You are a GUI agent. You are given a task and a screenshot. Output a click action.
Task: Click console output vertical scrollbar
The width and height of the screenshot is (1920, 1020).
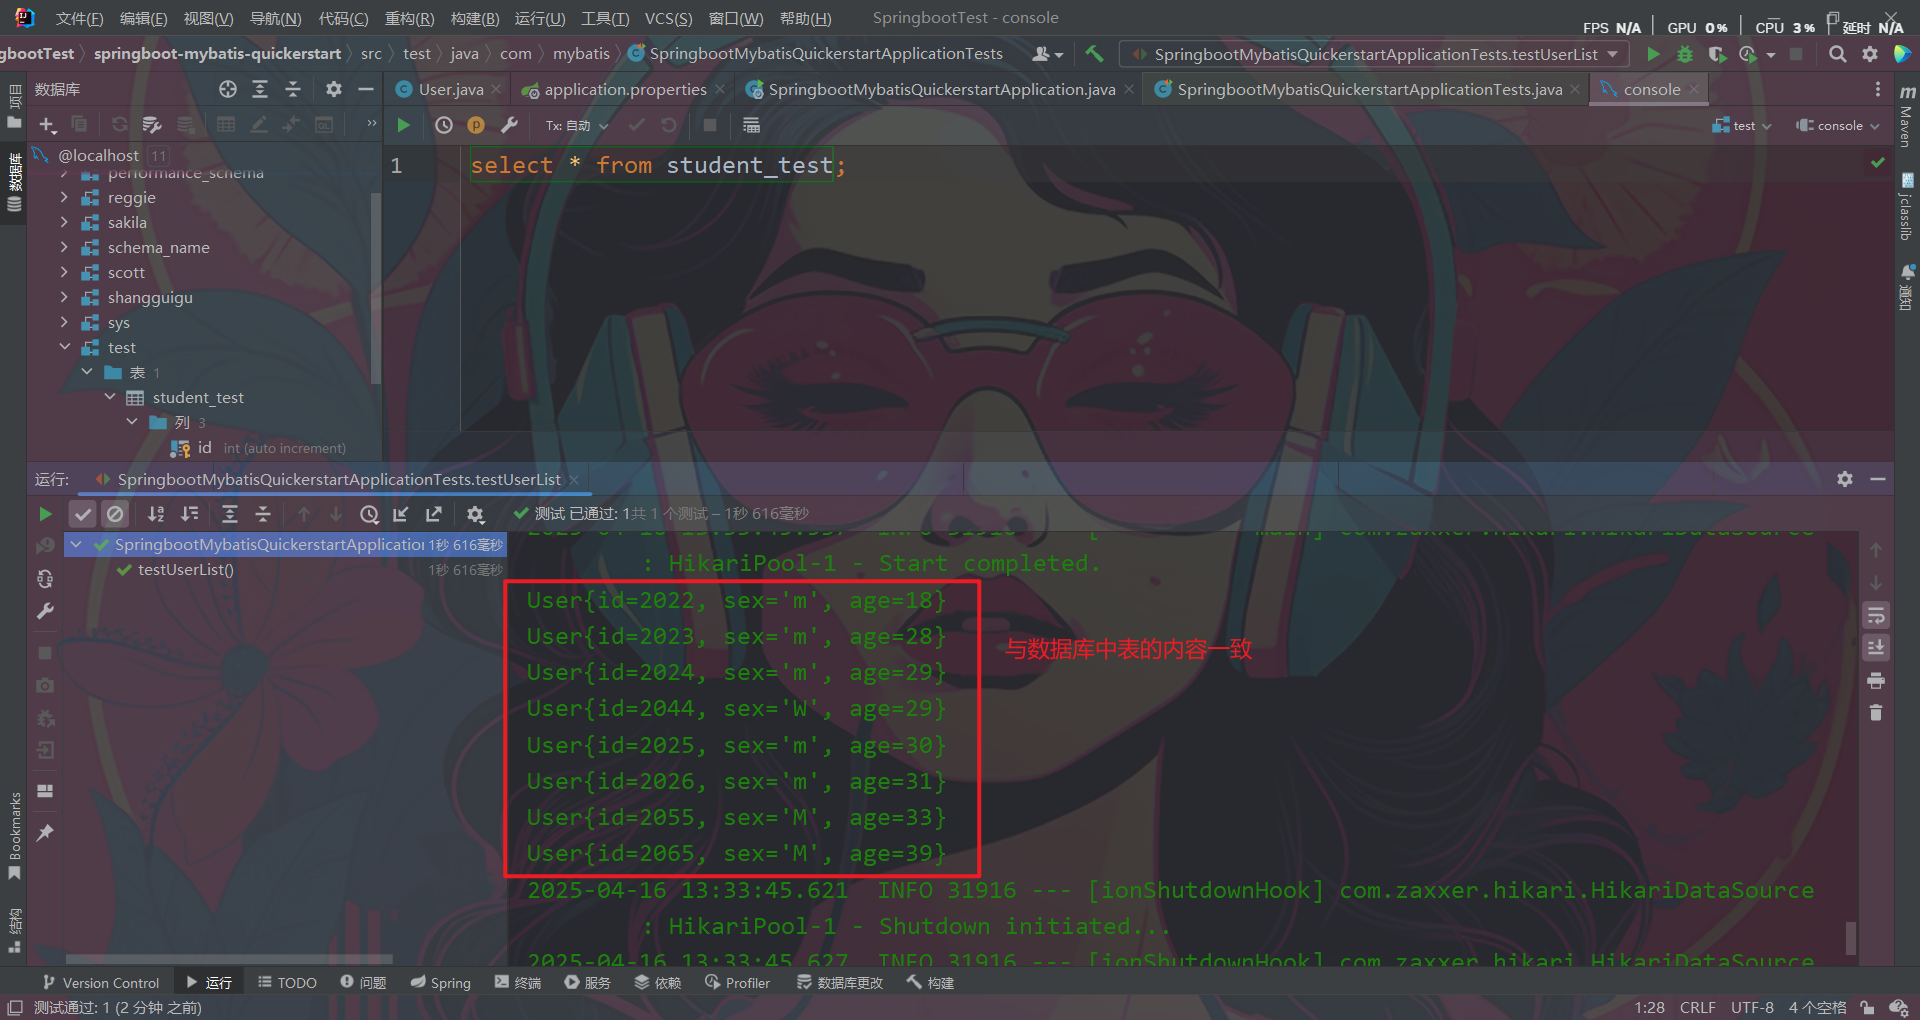point(1851,938)
